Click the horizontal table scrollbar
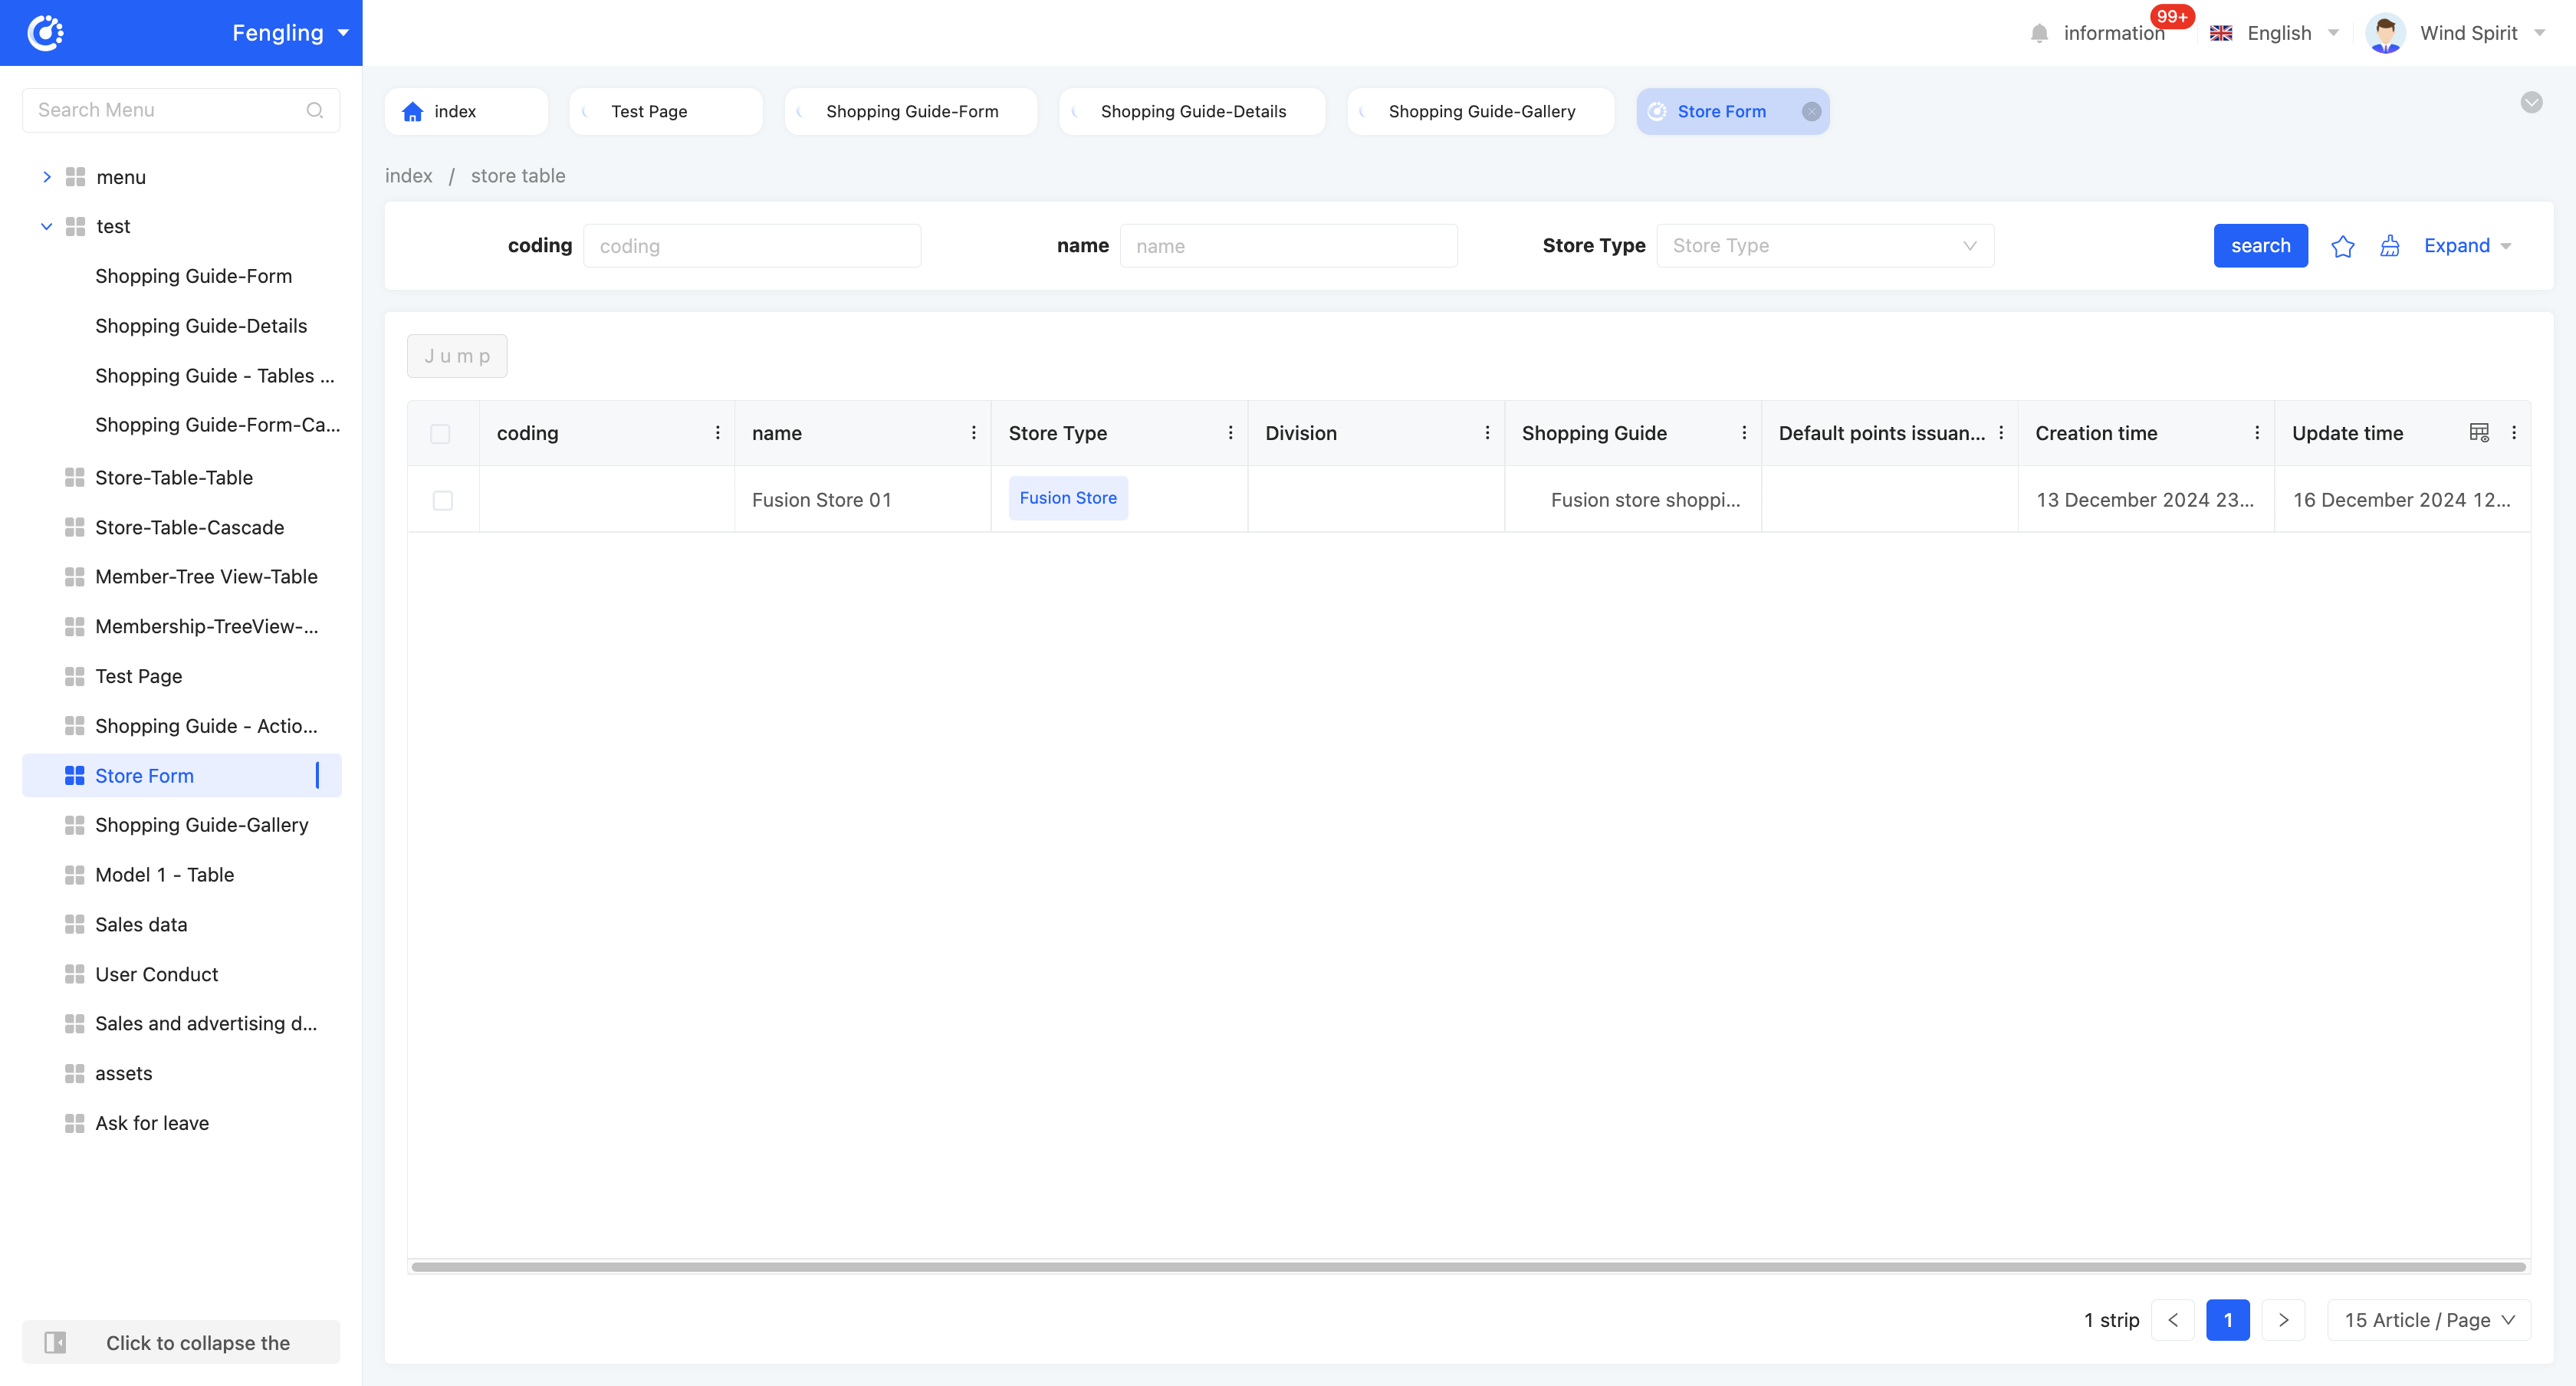This screenshot has width=2576, height=1386. [x=1468, y=1267]
